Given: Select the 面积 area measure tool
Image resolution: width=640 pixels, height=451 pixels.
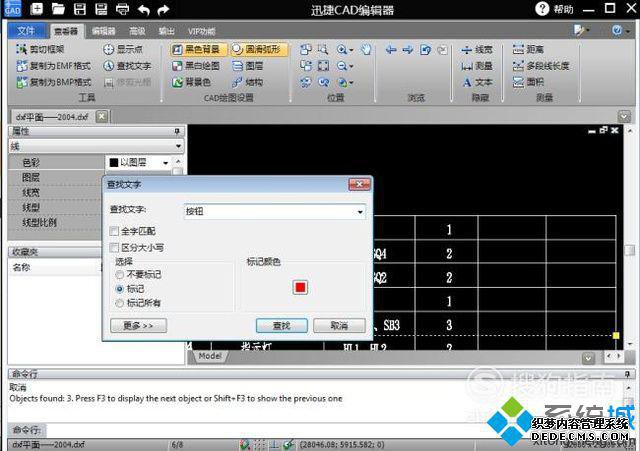Looking at the screenshot, I should [x=528, y=82].
